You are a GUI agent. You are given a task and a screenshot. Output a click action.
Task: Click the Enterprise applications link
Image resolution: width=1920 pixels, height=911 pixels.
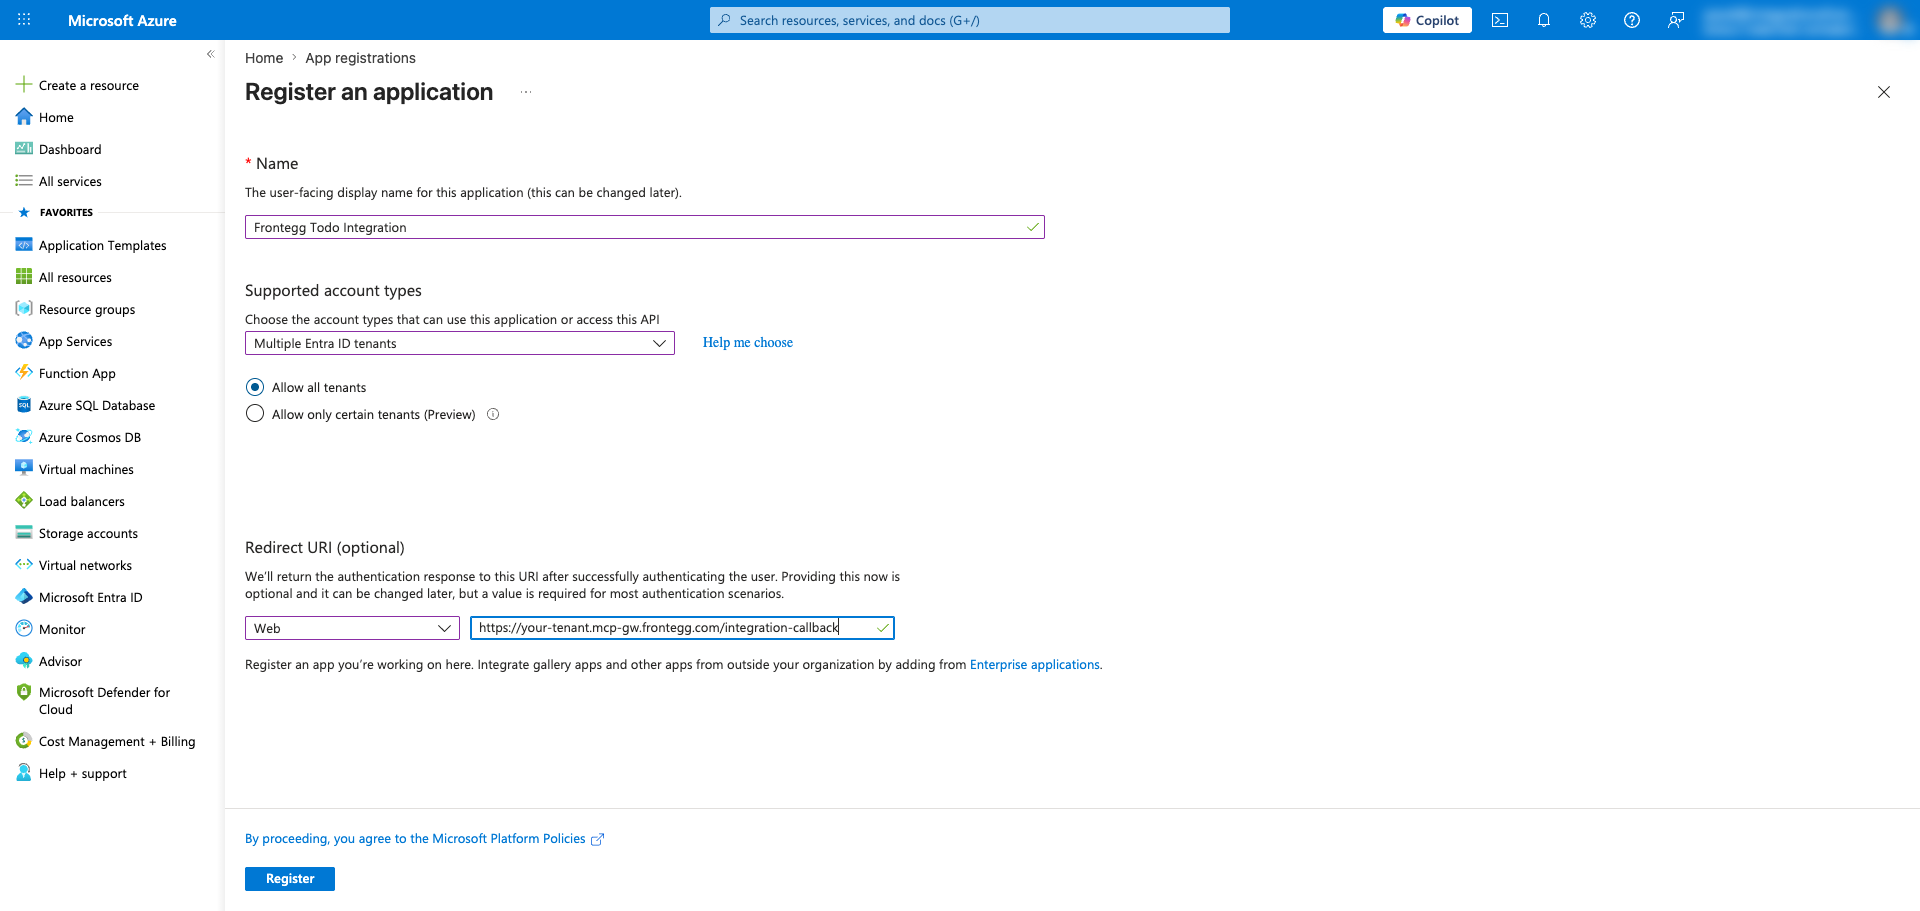point(1035,664)
